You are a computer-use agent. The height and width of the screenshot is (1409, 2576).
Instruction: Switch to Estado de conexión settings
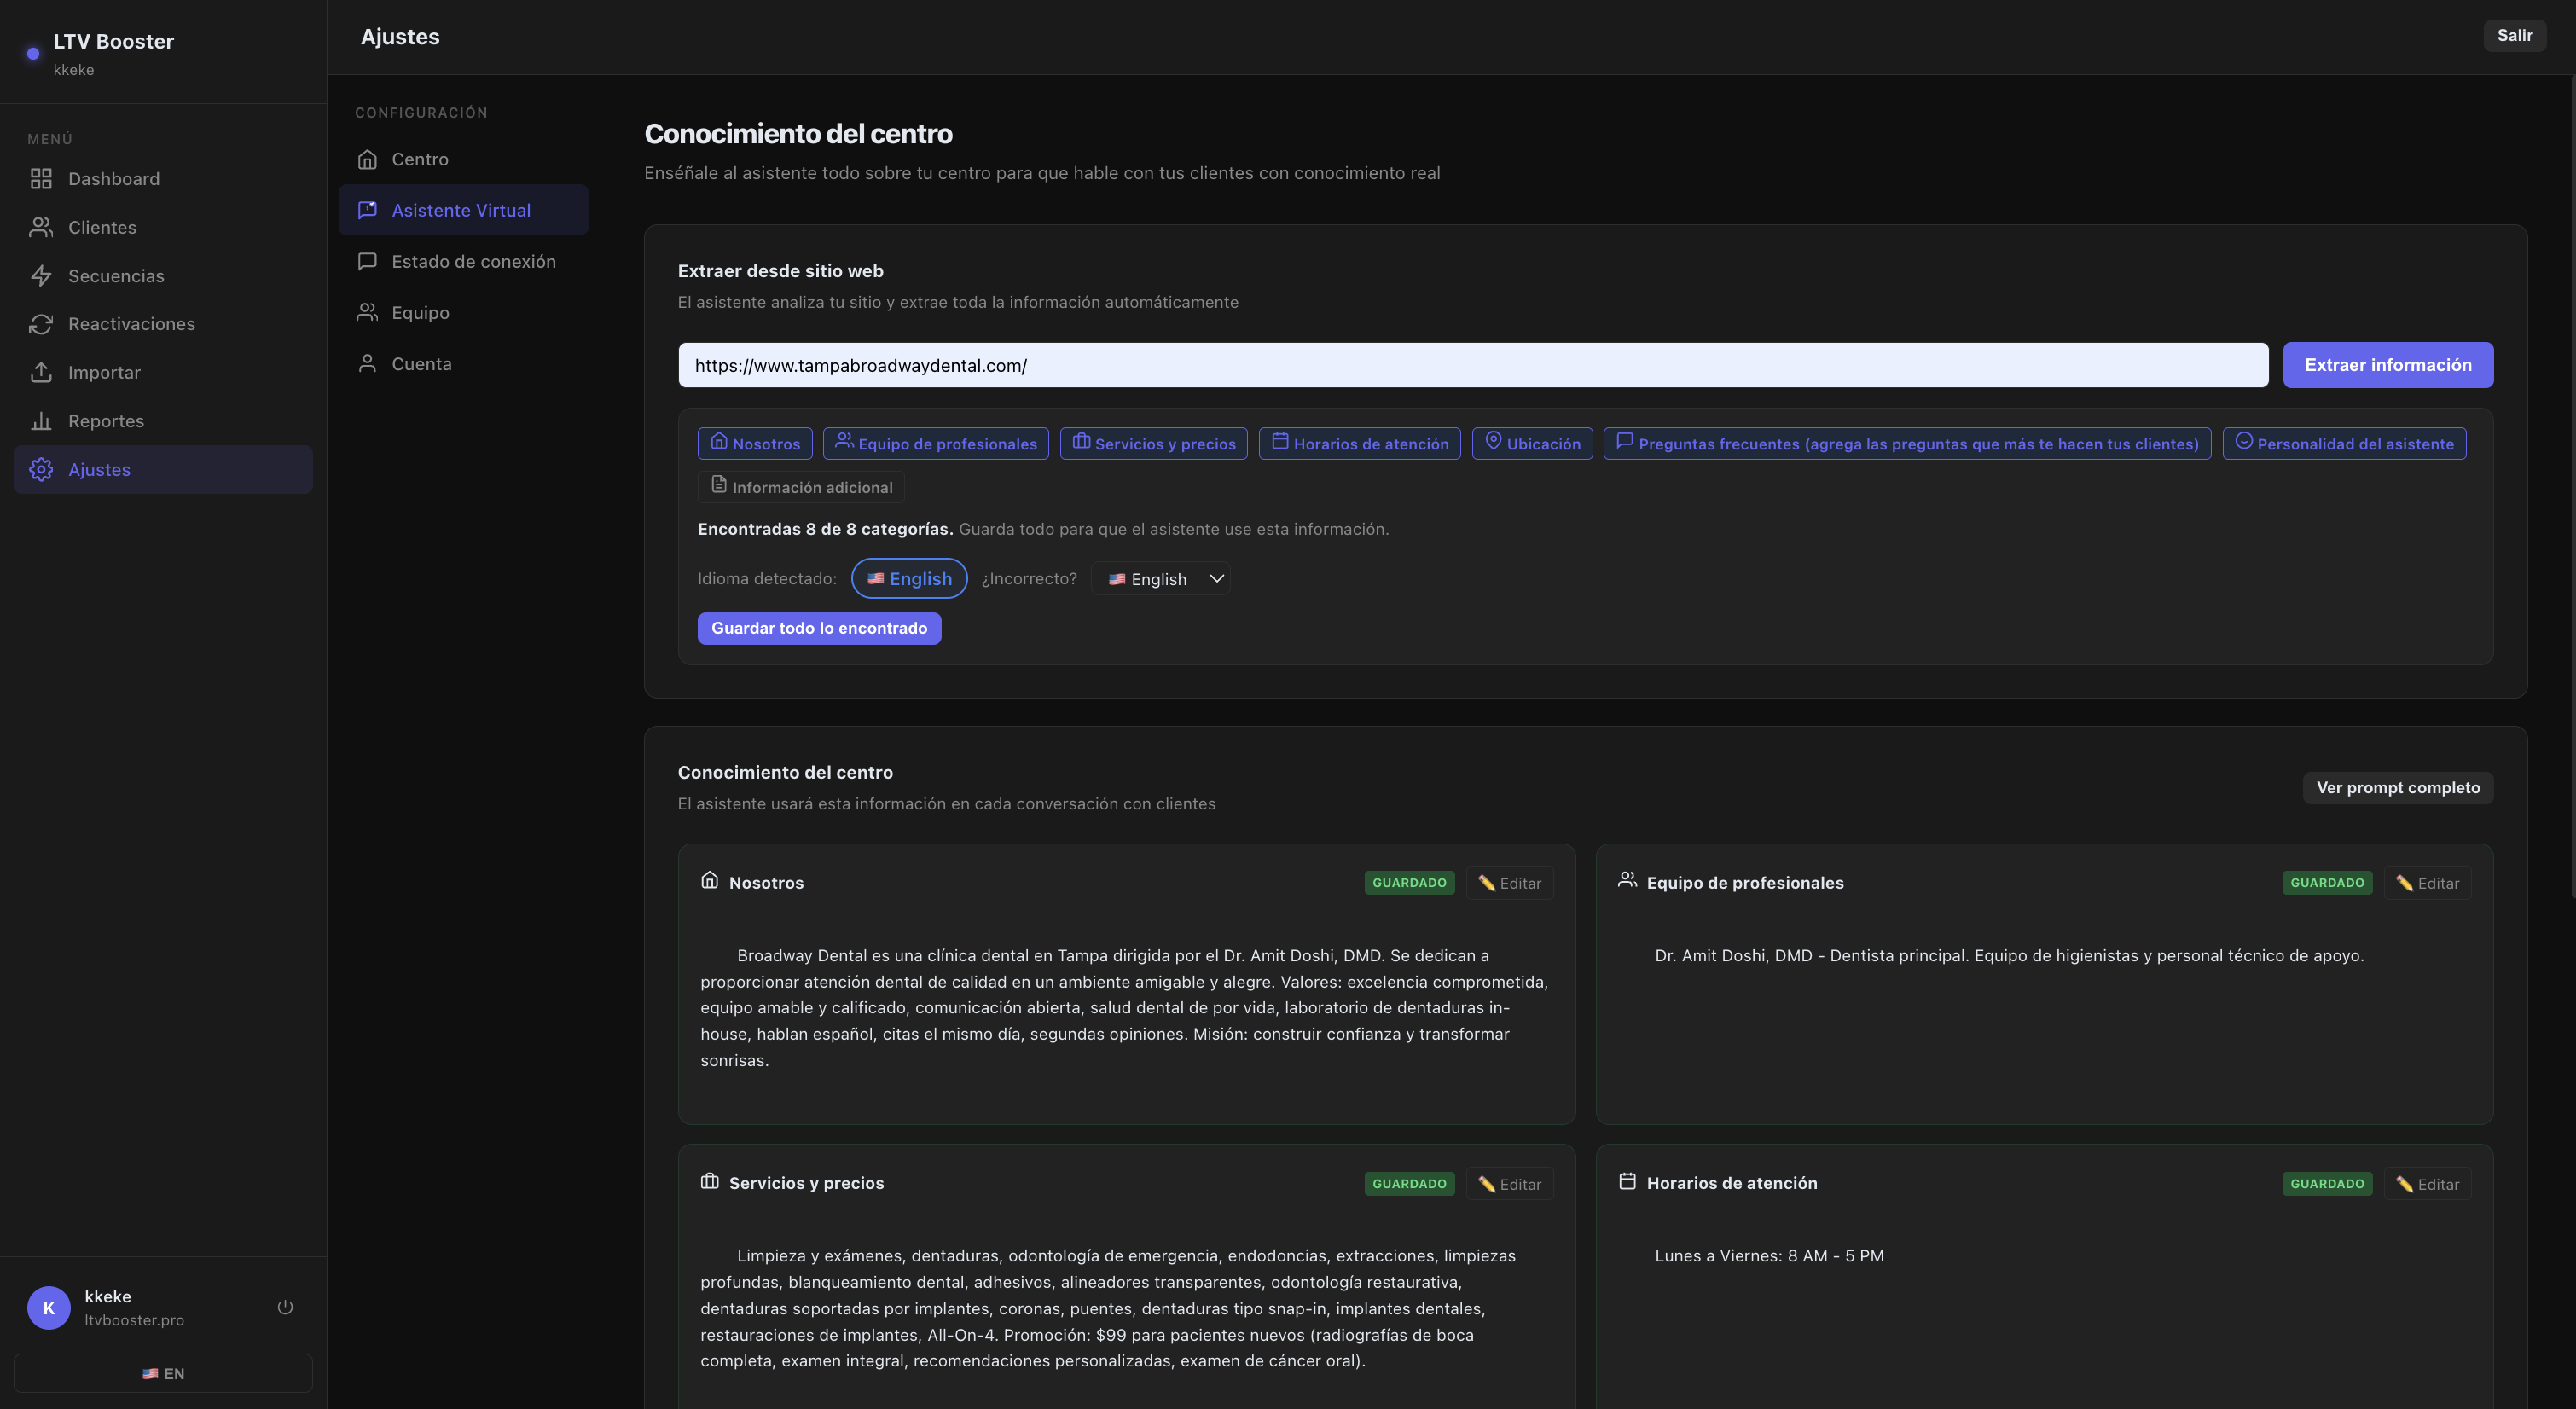point(463,261)
